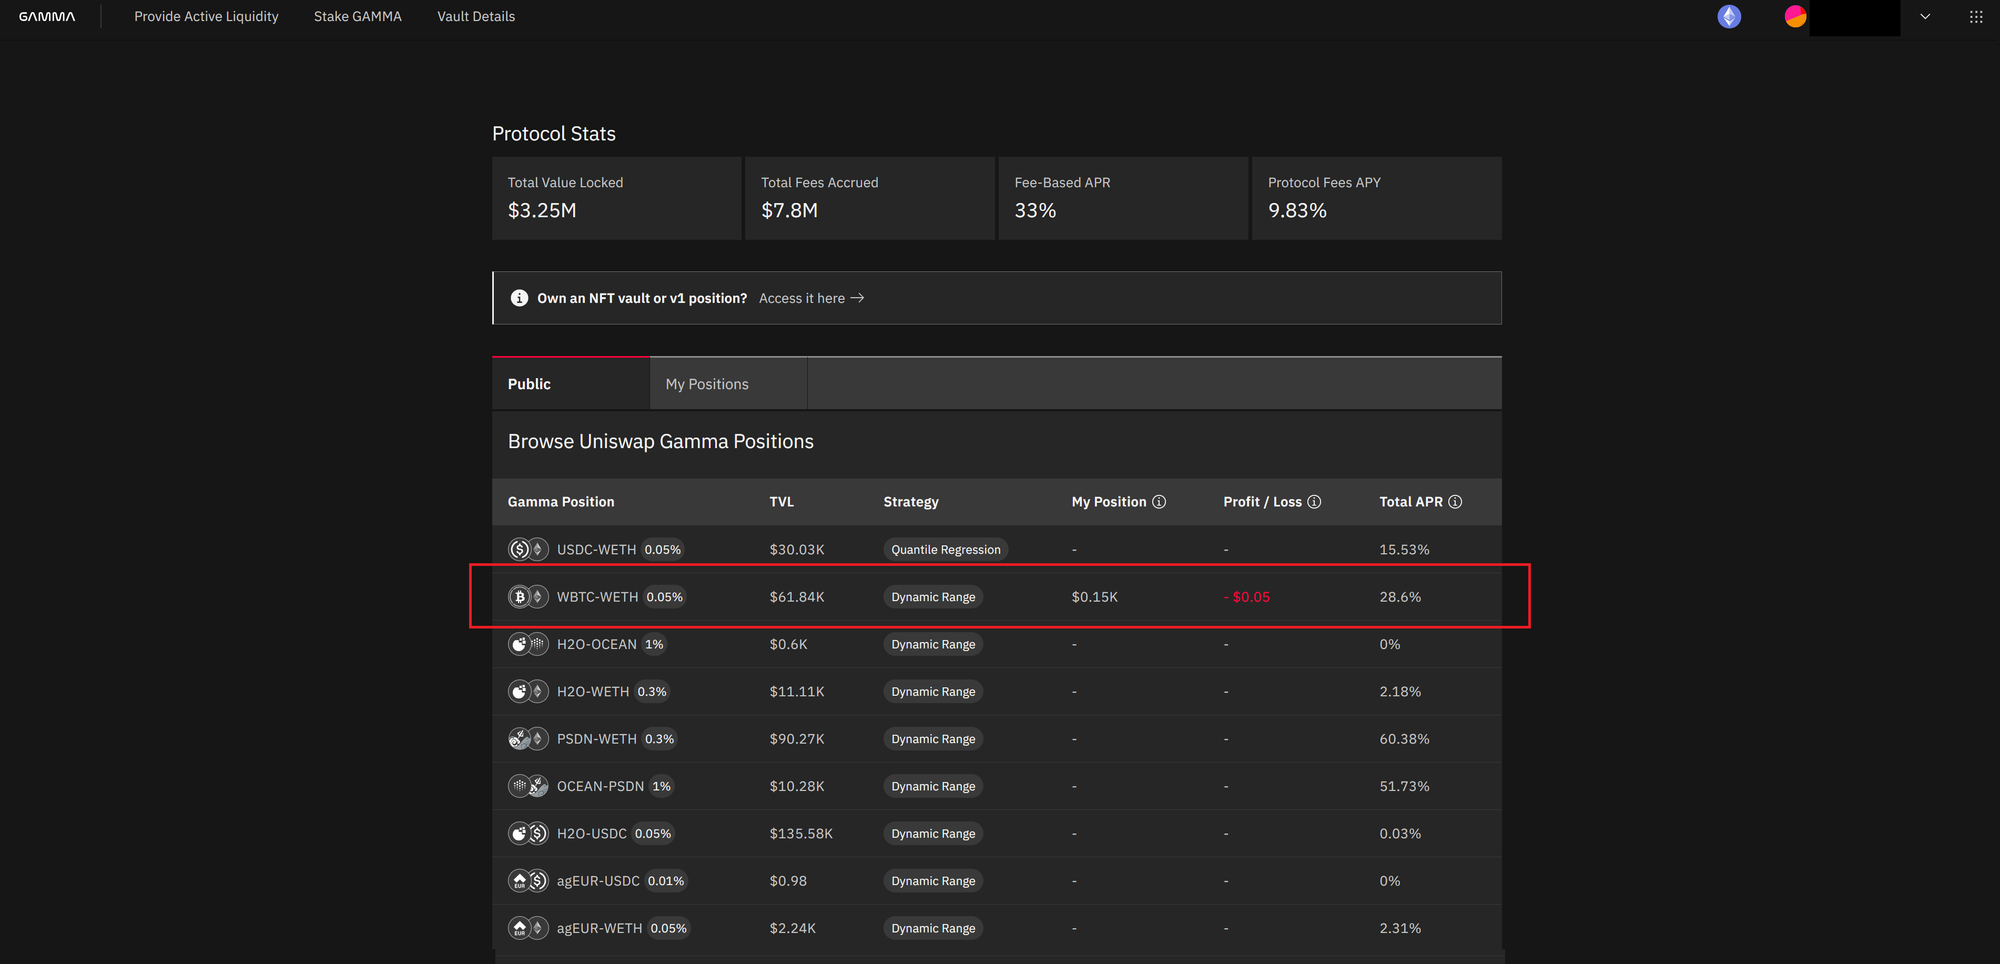
Task: Click the 15.53% APR value
Action: coord(1404,550)
